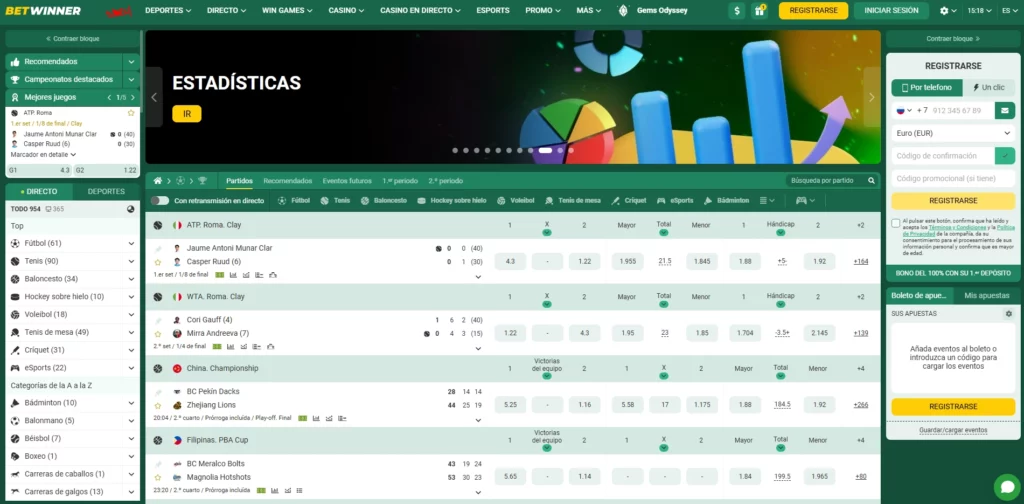Open the country phone code dropdown
1024x504 pixels.
pyautogui.click(x=904, y=110)
